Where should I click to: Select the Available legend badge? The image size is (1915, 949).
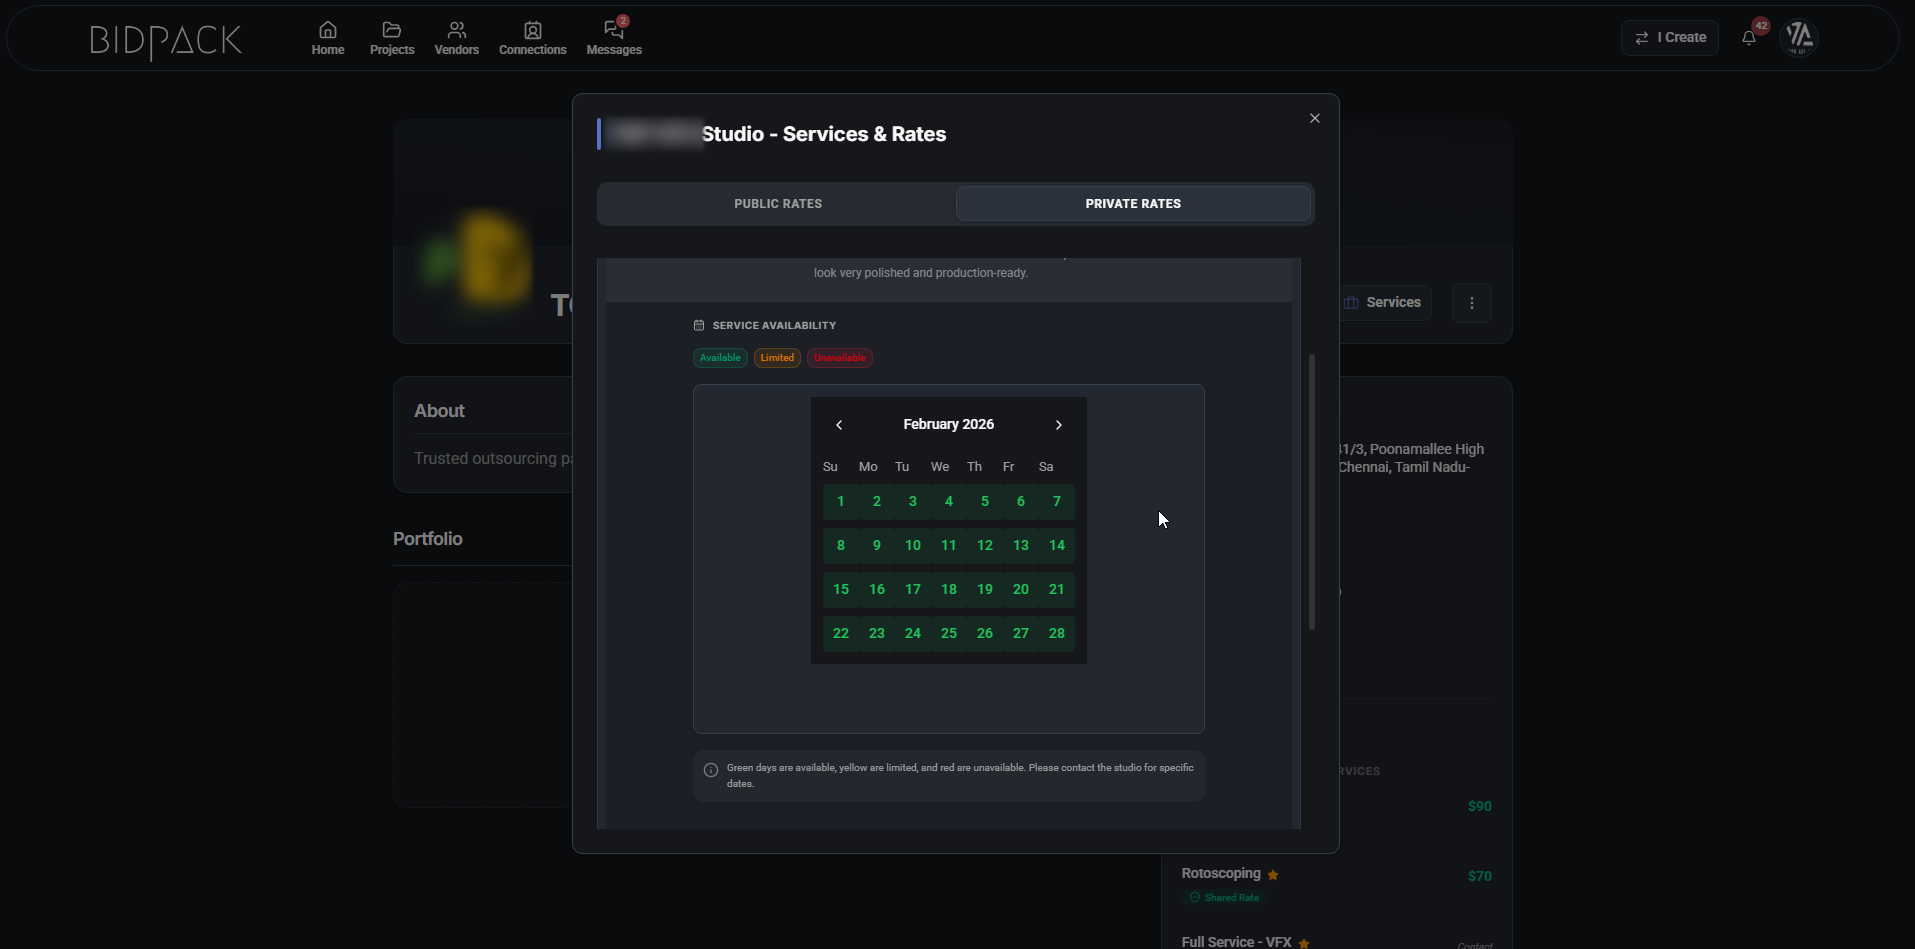point(719,358)
